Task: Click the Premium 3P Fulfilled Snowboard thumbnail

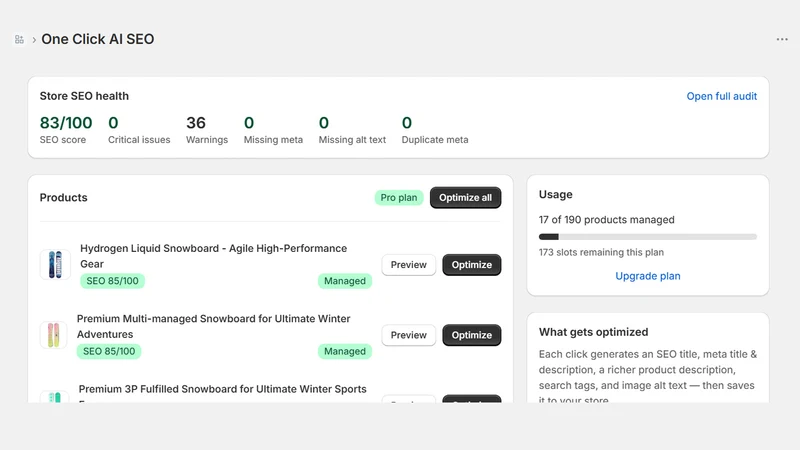Action: (x=54, y=397)
